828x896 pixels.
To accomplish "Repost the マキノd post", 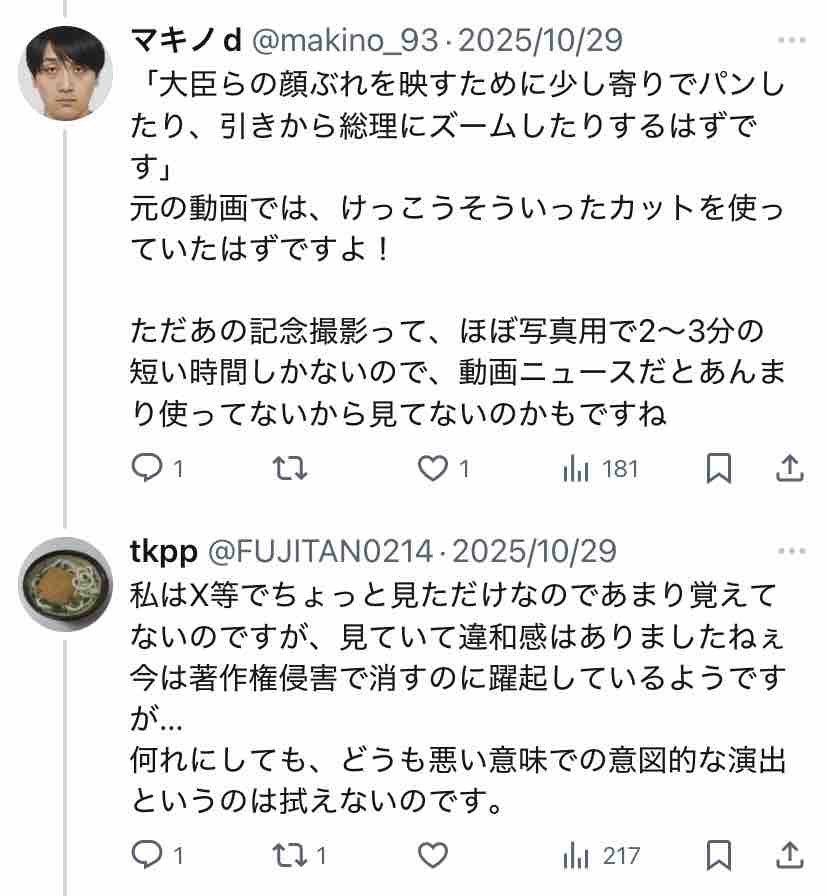I will click(x=290, y=468).
